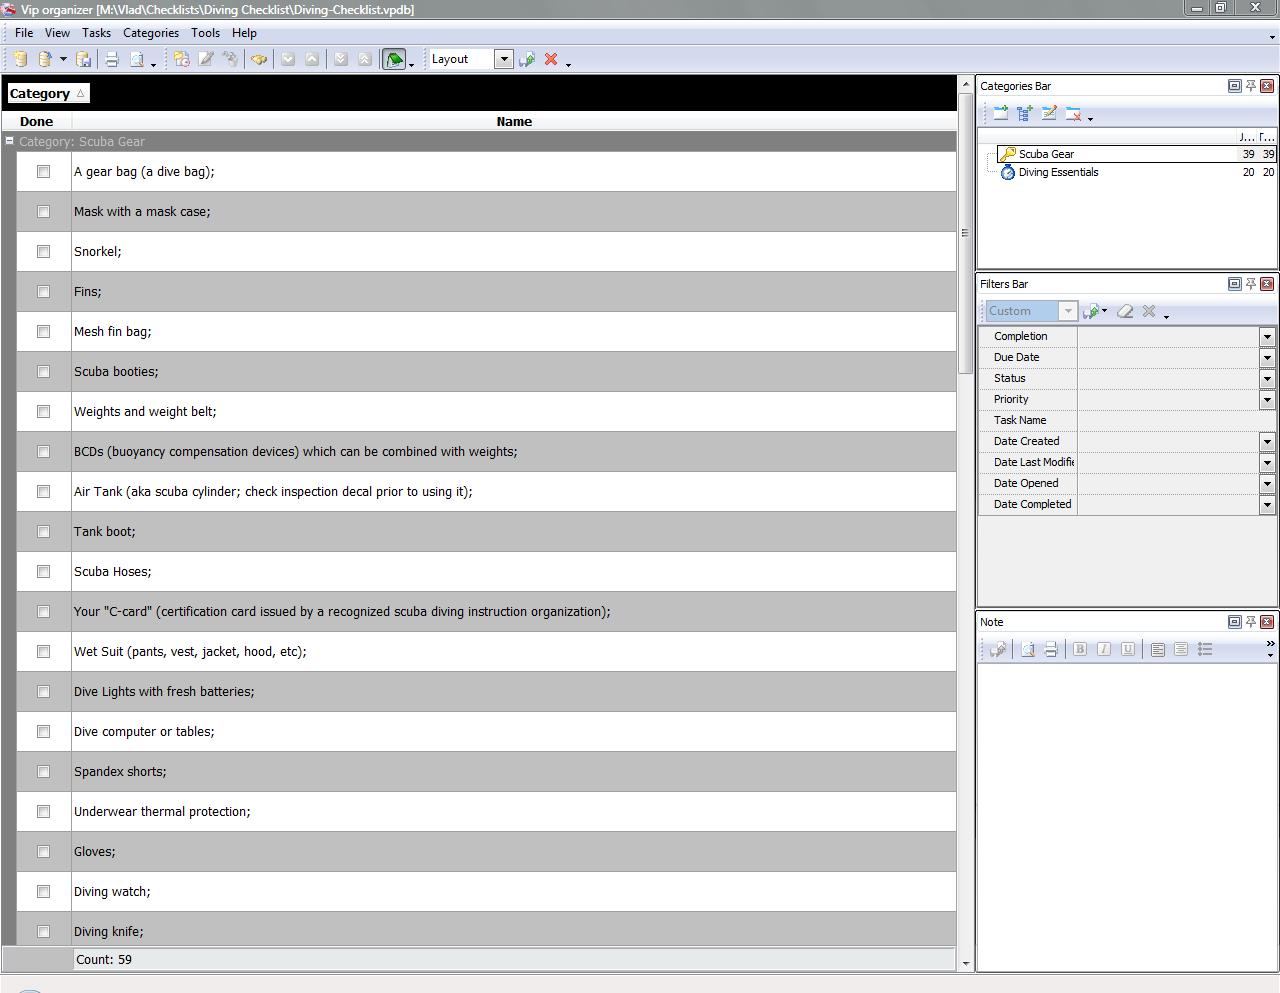1280x993 pixels.
Task: Select Diving Essentials in Categories Bar
Action: [x=1058, y=173]
